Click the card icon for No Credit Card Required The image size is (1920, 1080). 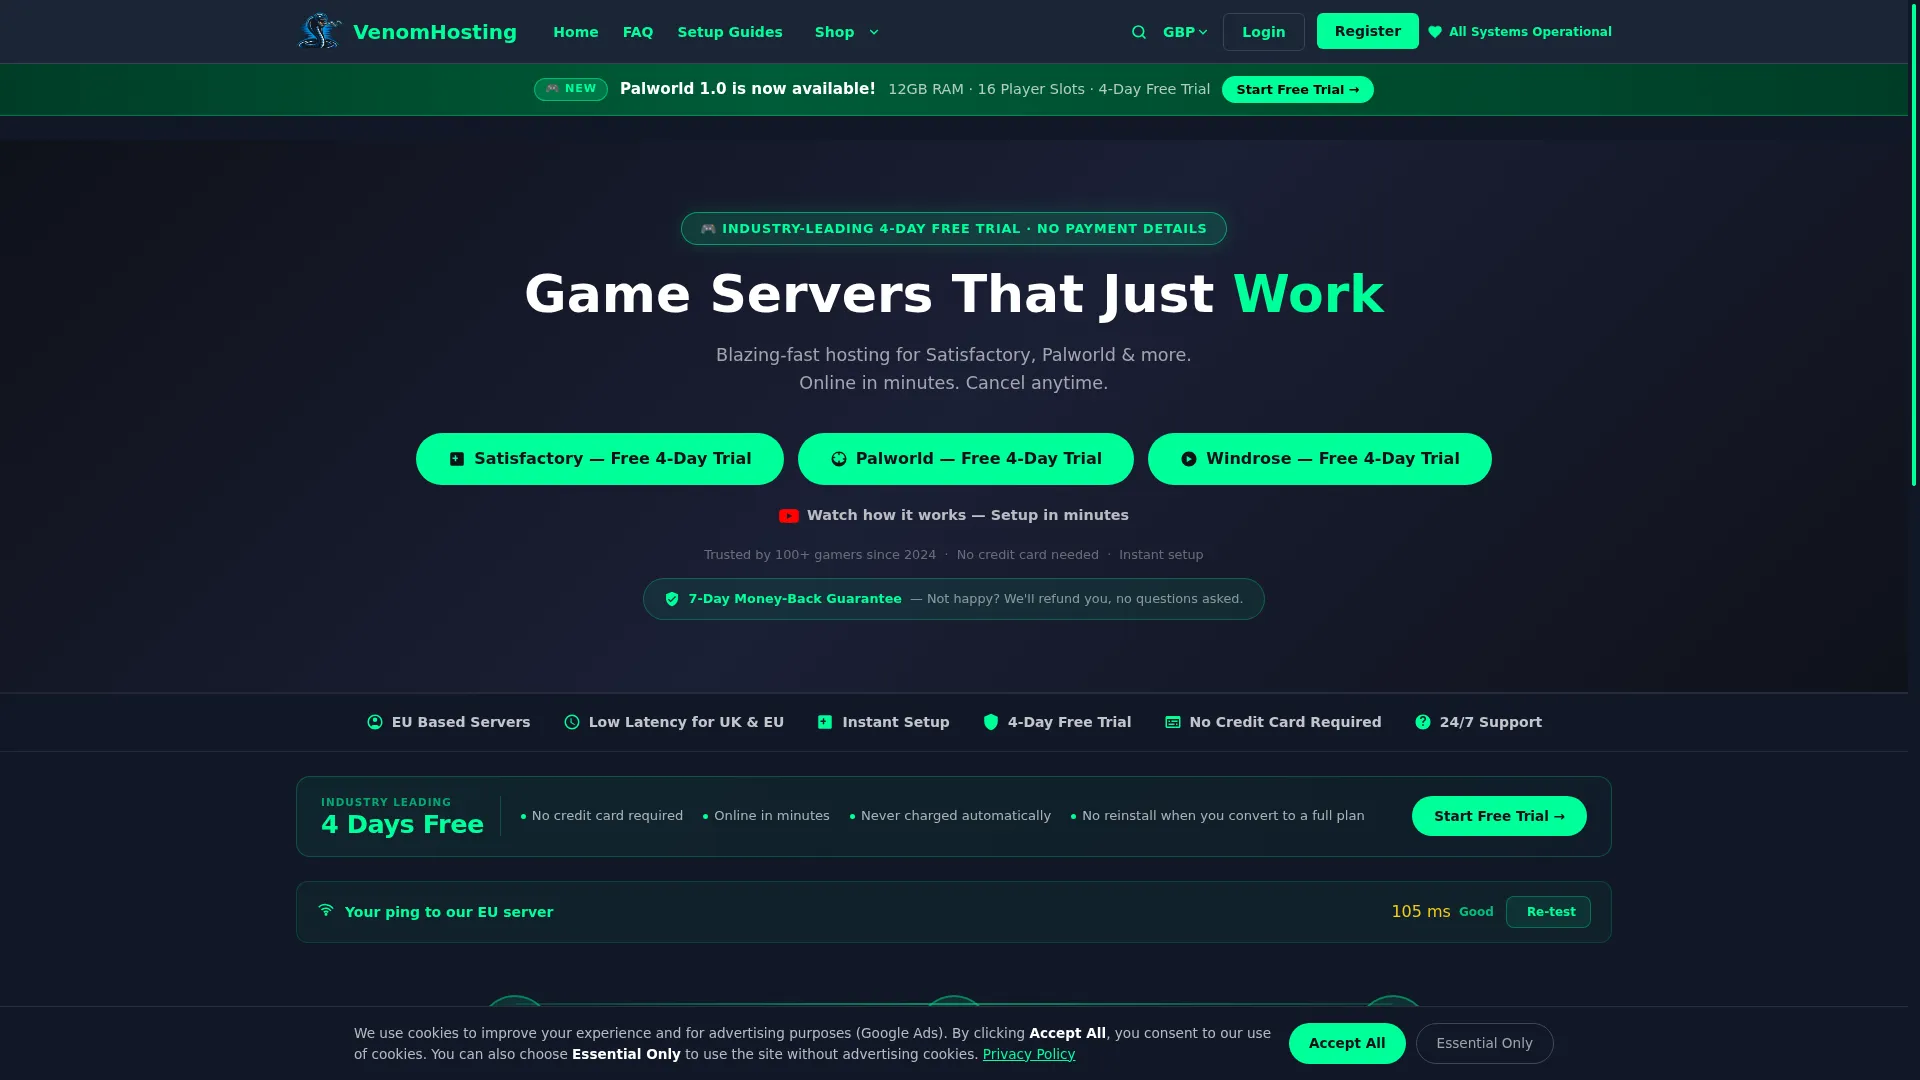pos(1173,722)
